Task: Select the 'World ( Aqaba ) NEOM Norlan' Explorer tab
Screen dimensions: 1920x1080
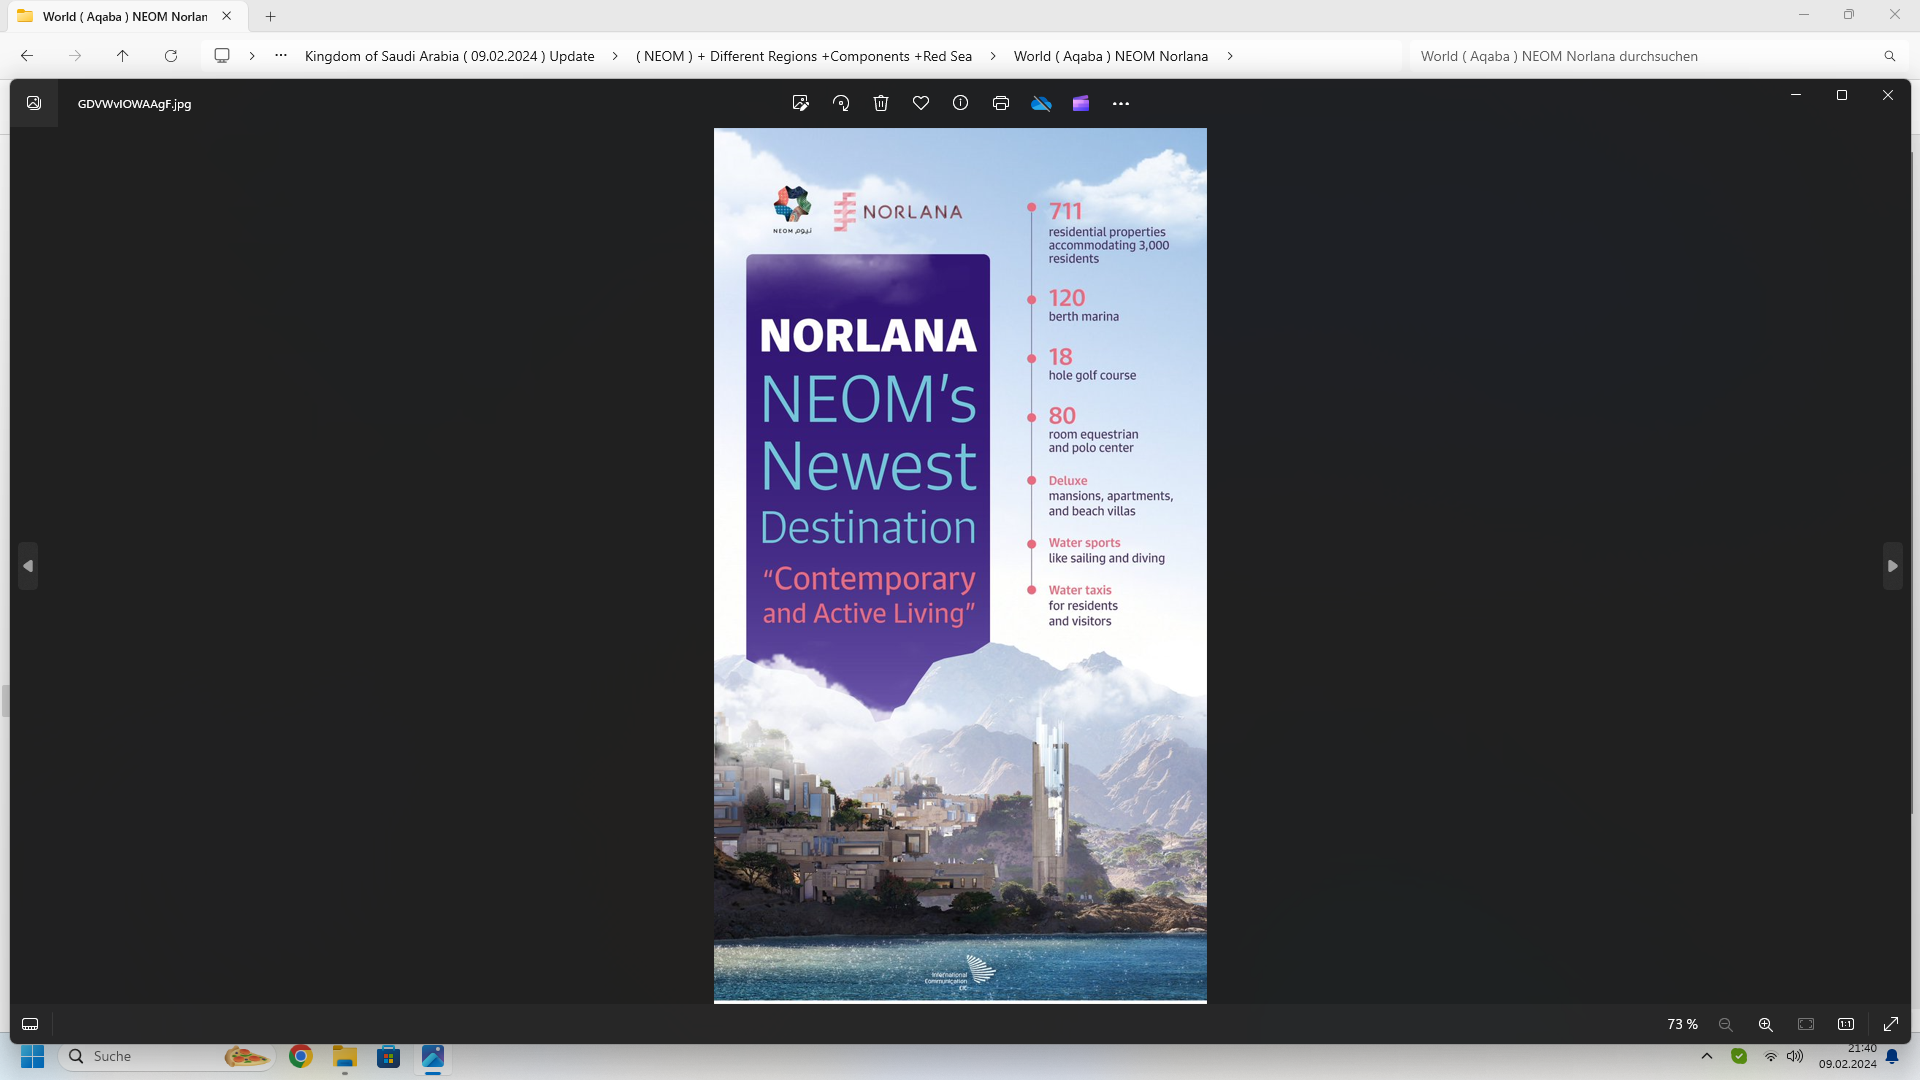Action: click(125, 16)
